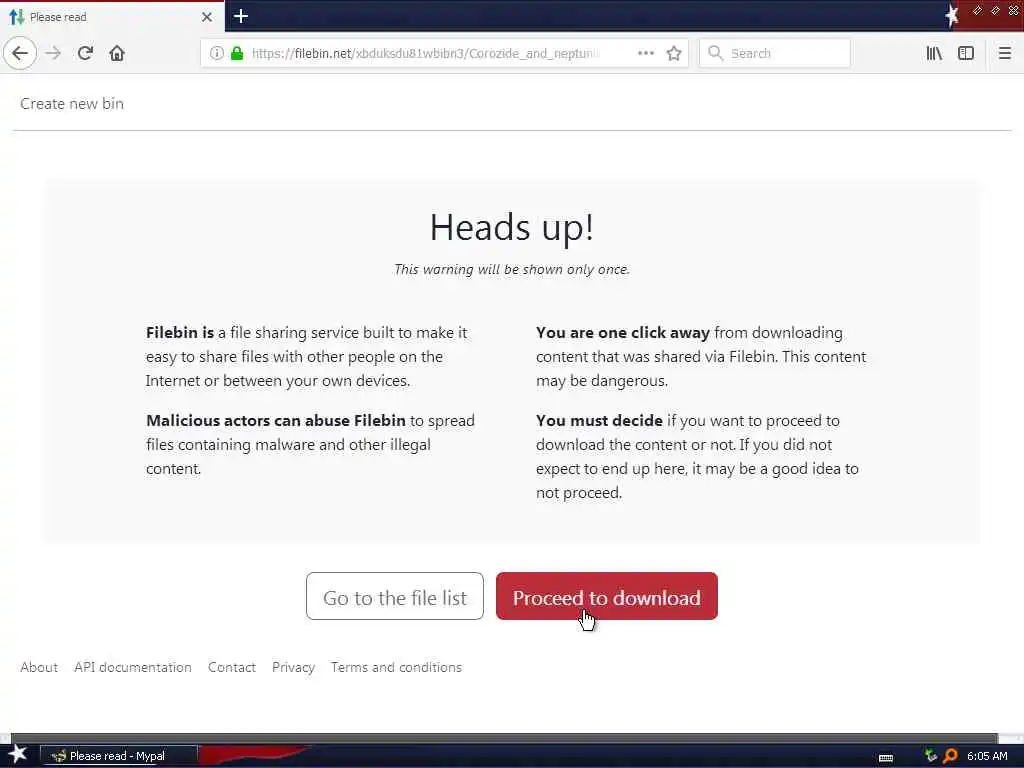This screenshot has width=1024, height=768.
Task: Open the API documentation footer link
Action: (133, 667)
